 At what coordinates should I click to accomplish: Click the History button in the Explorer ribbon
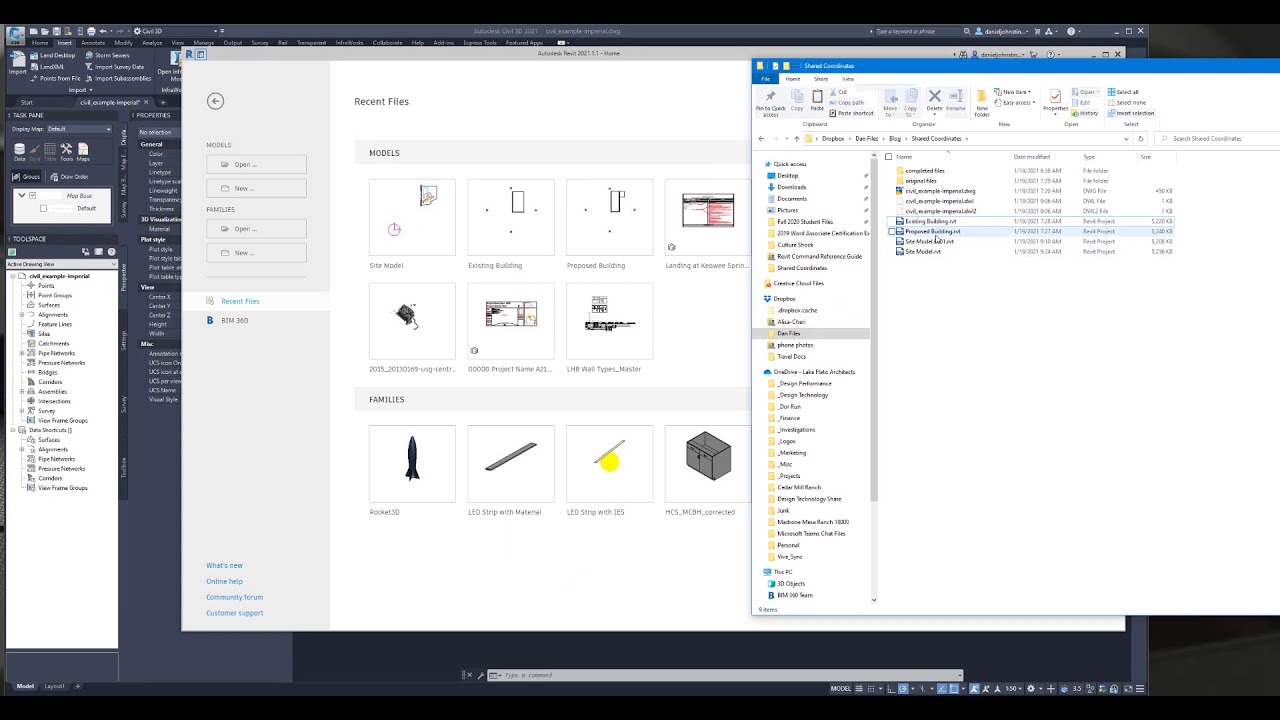(x=1086, y=113)
